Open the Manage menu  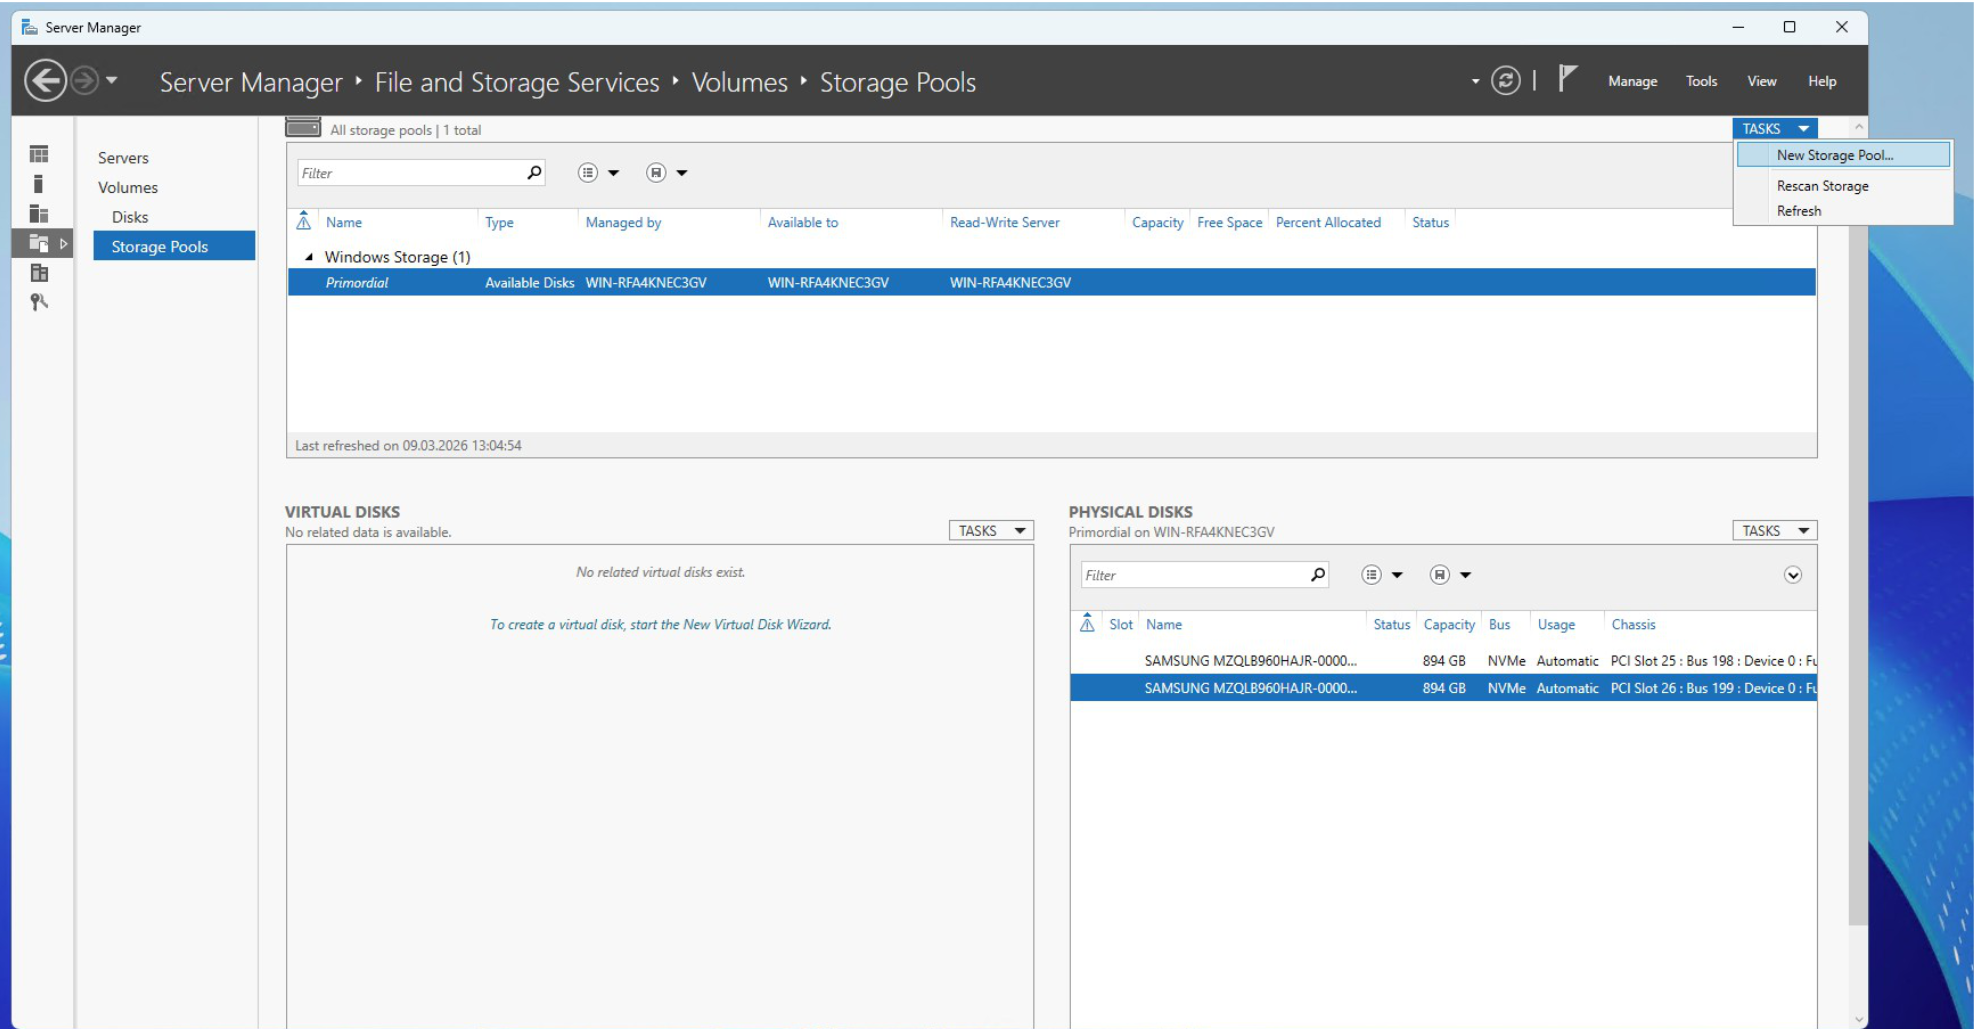pyautogui.click(x=1632, y=81)
